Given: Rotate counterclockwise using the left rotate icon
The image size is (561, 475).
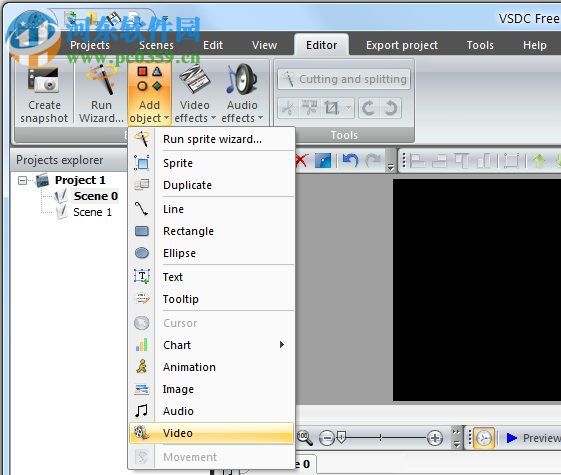Looking at the screenshot, I should pyautogui.click(x=369, y=108).
